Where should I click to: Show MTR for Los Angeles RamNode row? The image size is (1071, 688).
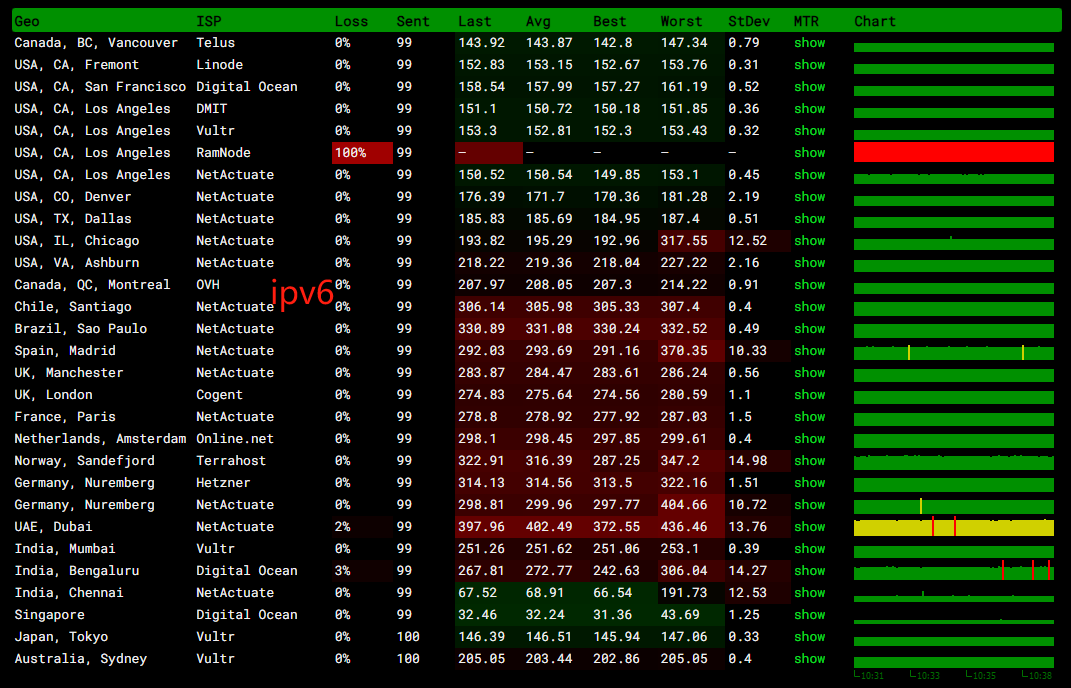point(809,152)
